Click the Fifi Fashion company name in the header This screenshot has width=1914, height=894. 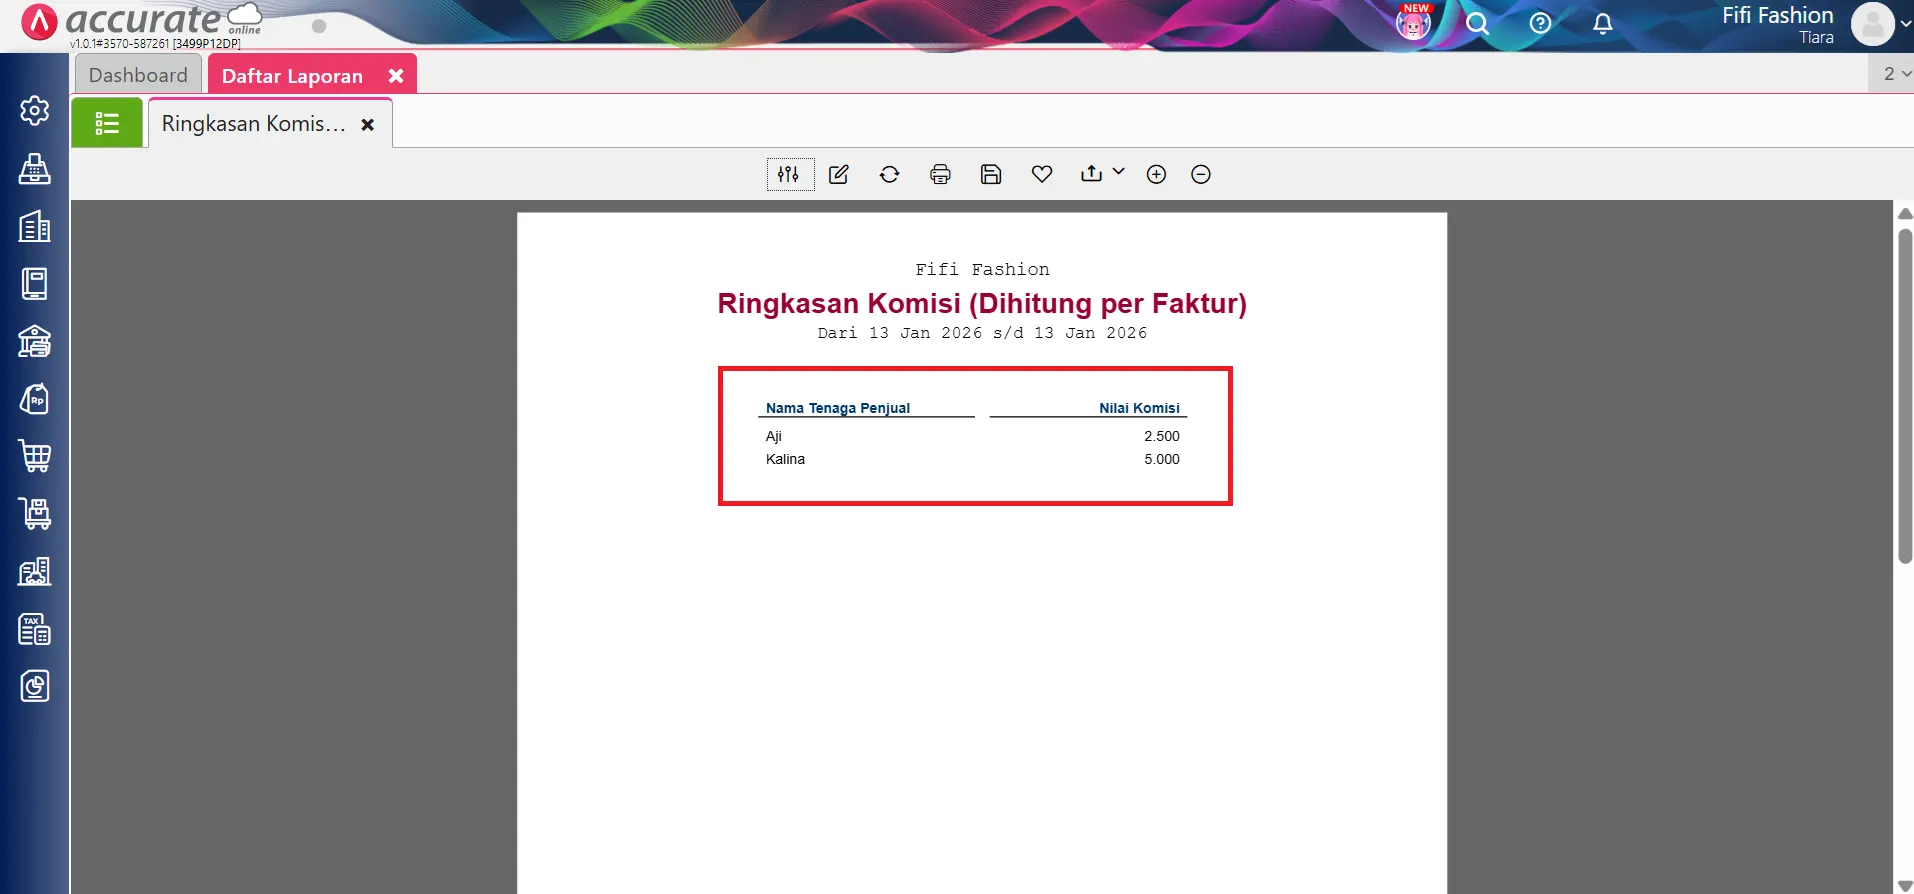pyautogui.click(x=1777, y=15)
